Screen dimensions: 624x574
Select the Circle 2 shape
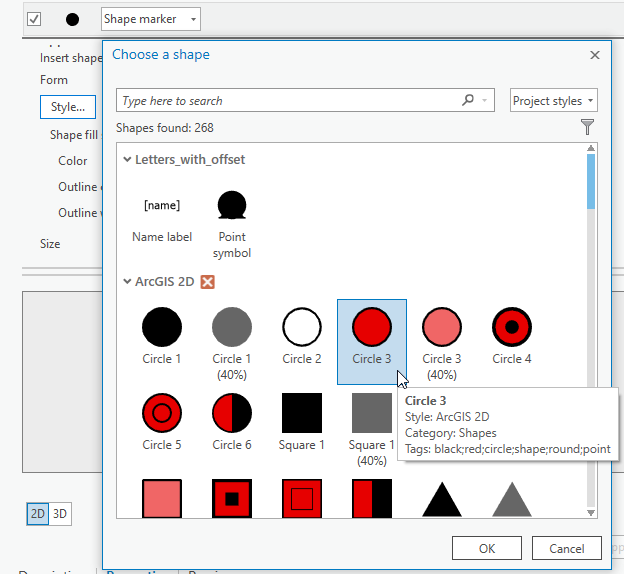[302, 335]
